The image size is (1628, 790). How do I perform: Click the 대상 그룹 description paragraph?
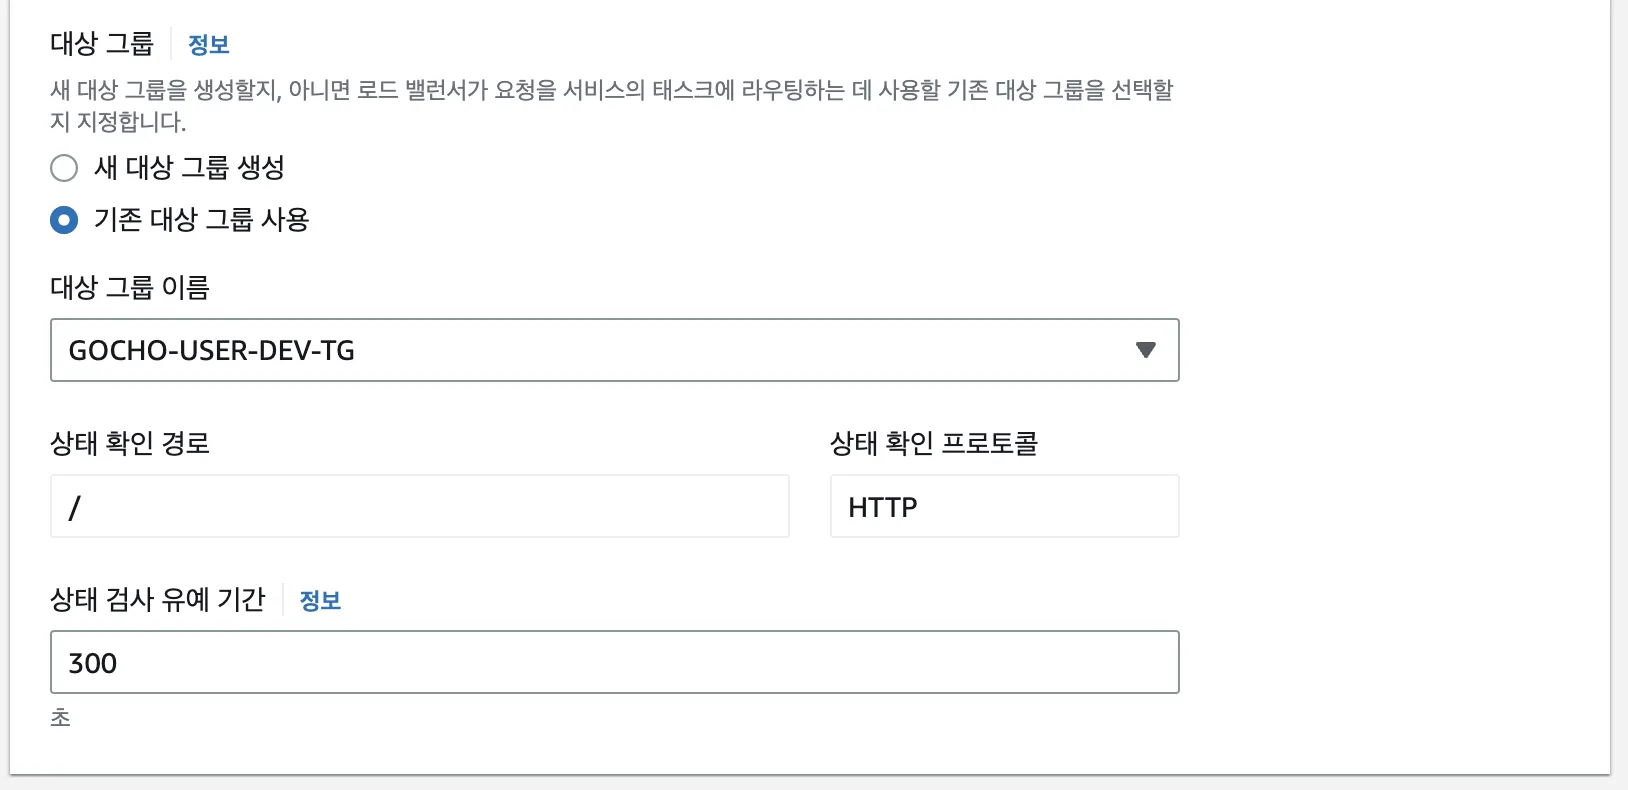(610, 105)
